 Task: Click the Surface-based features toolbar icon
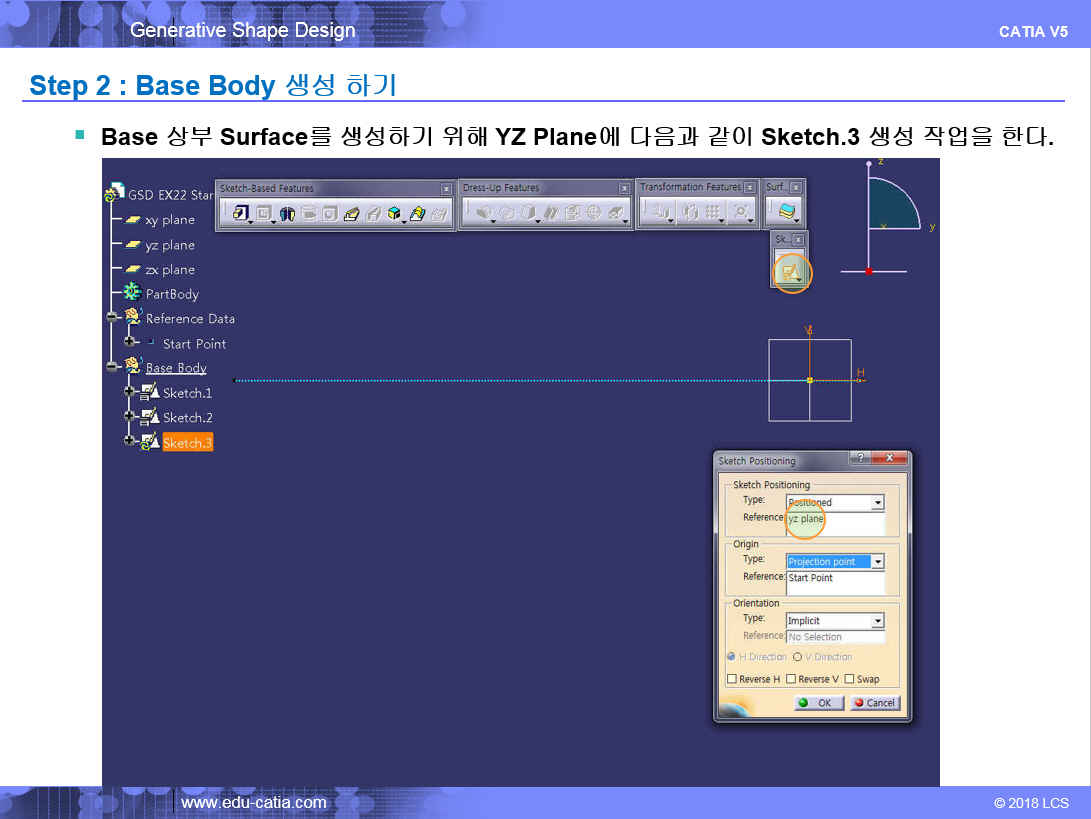point(788,212)
